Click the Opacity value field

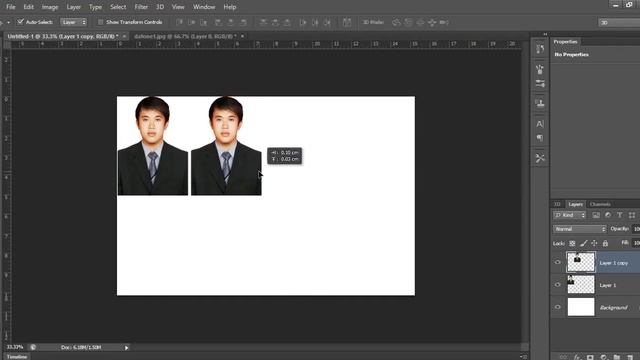point(636,229)
